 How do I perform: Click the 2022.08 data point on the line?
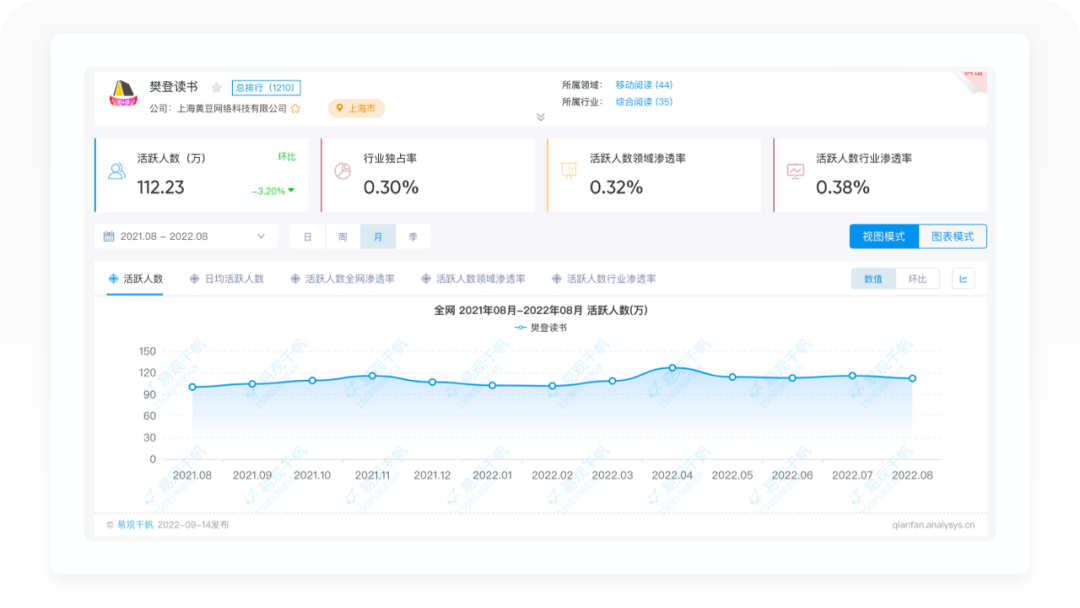(913, 378)
